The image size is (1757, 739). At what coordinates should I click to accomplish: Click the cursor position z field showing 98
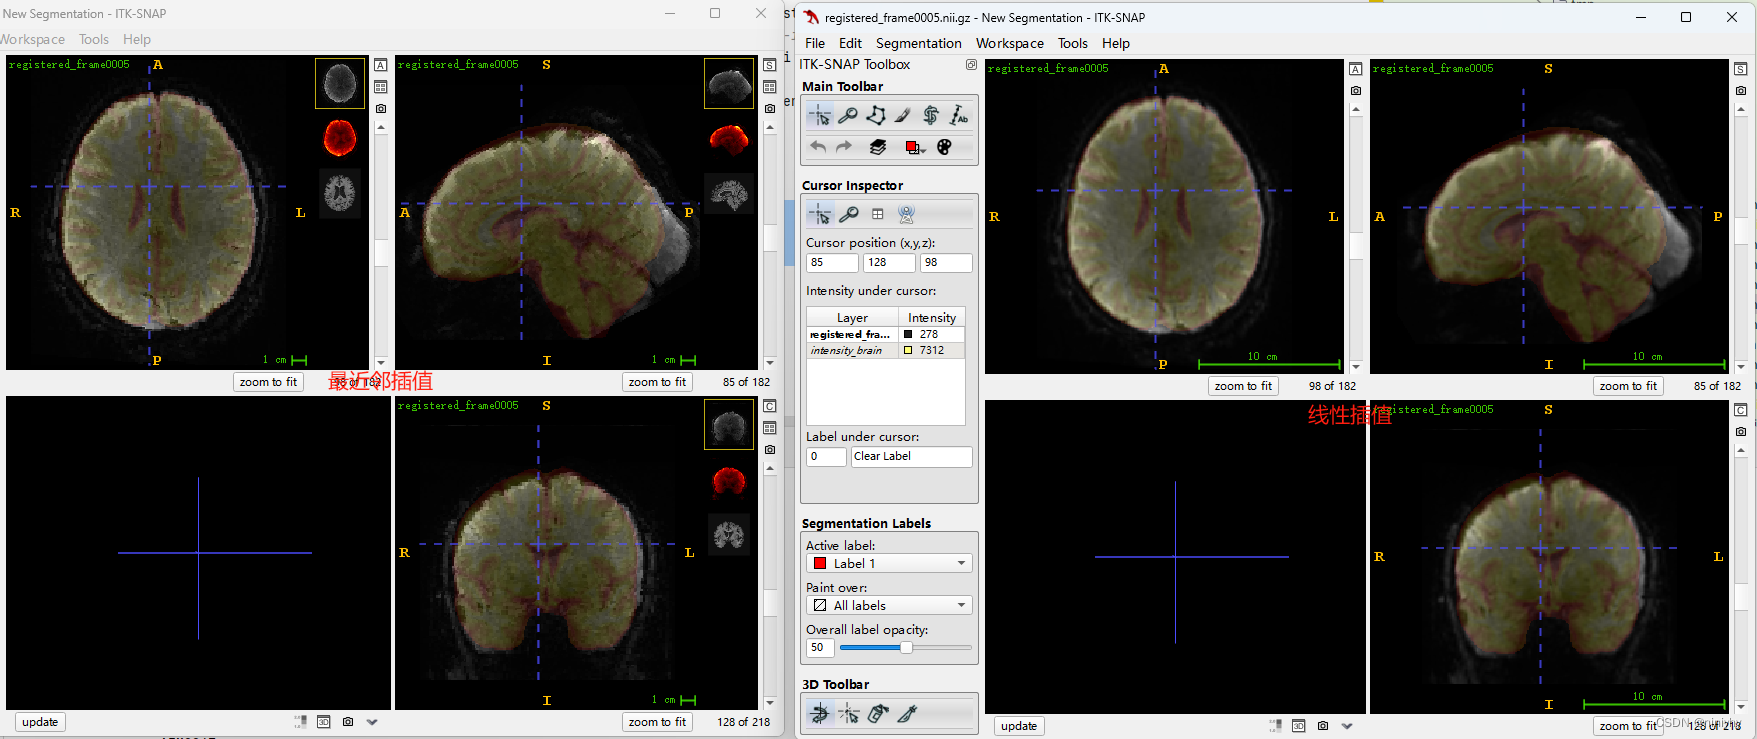tap(946, 263)
